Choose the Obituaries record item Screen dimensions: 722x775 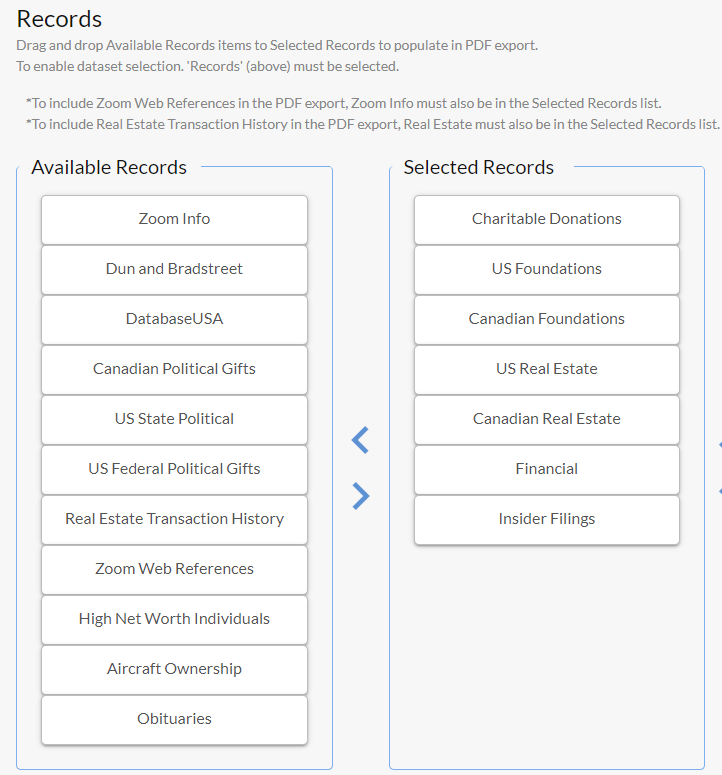174,719
